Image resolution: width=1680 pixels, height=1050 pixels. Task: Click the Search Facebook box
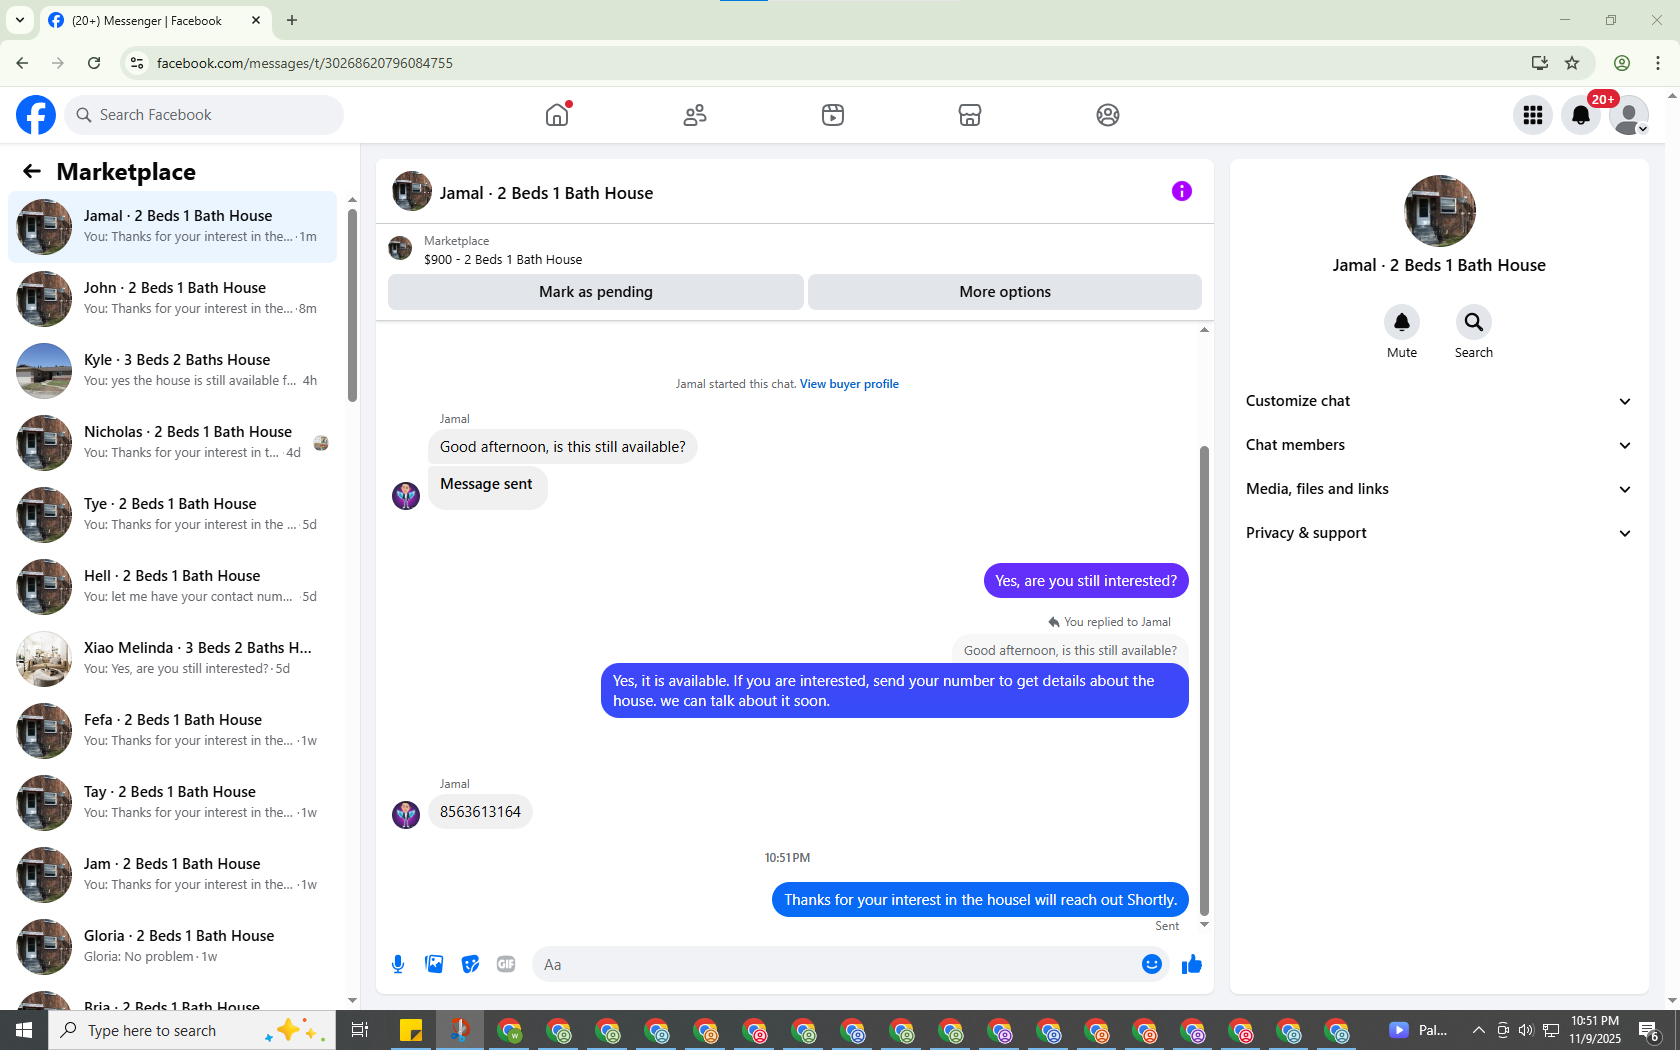(204, 115)
